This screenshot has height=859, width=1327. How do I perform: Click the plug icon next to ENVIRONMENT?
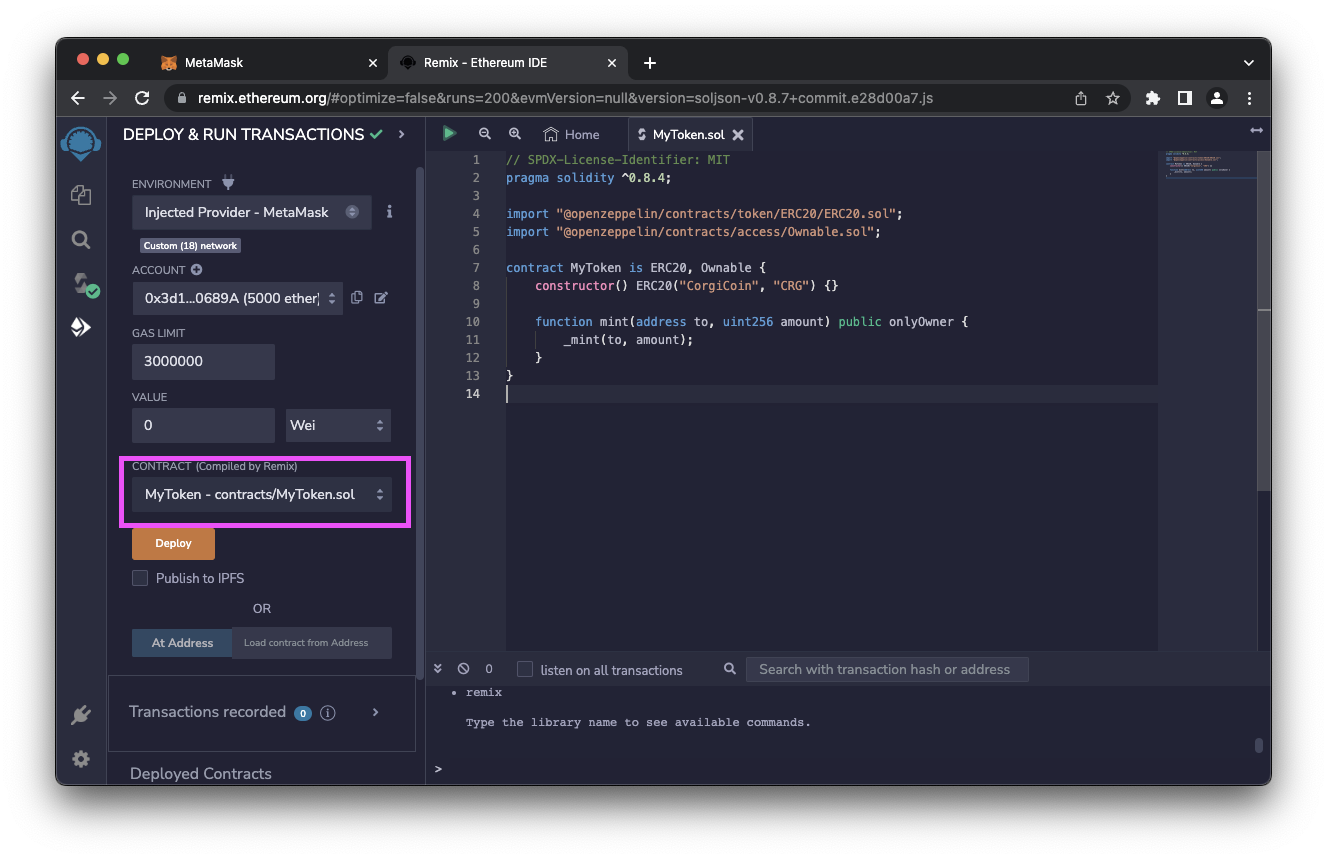click(227, 183)
